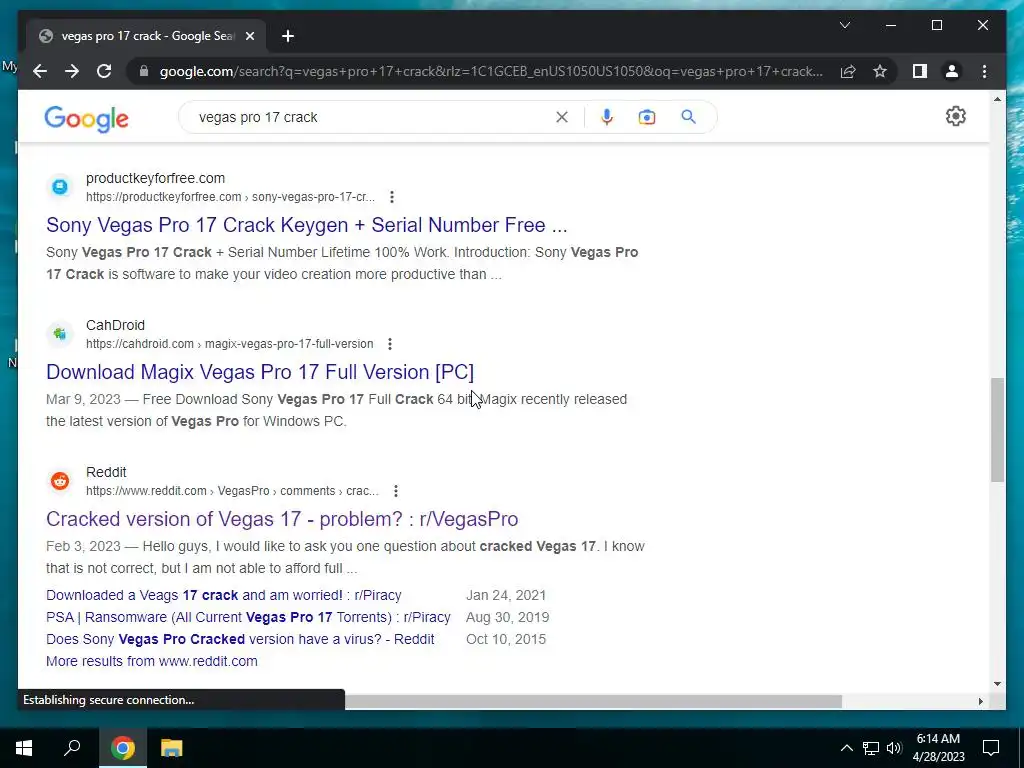1024x768 pixels.
Task: Click the CahDroid site name
Action: (x=116, y=325)
